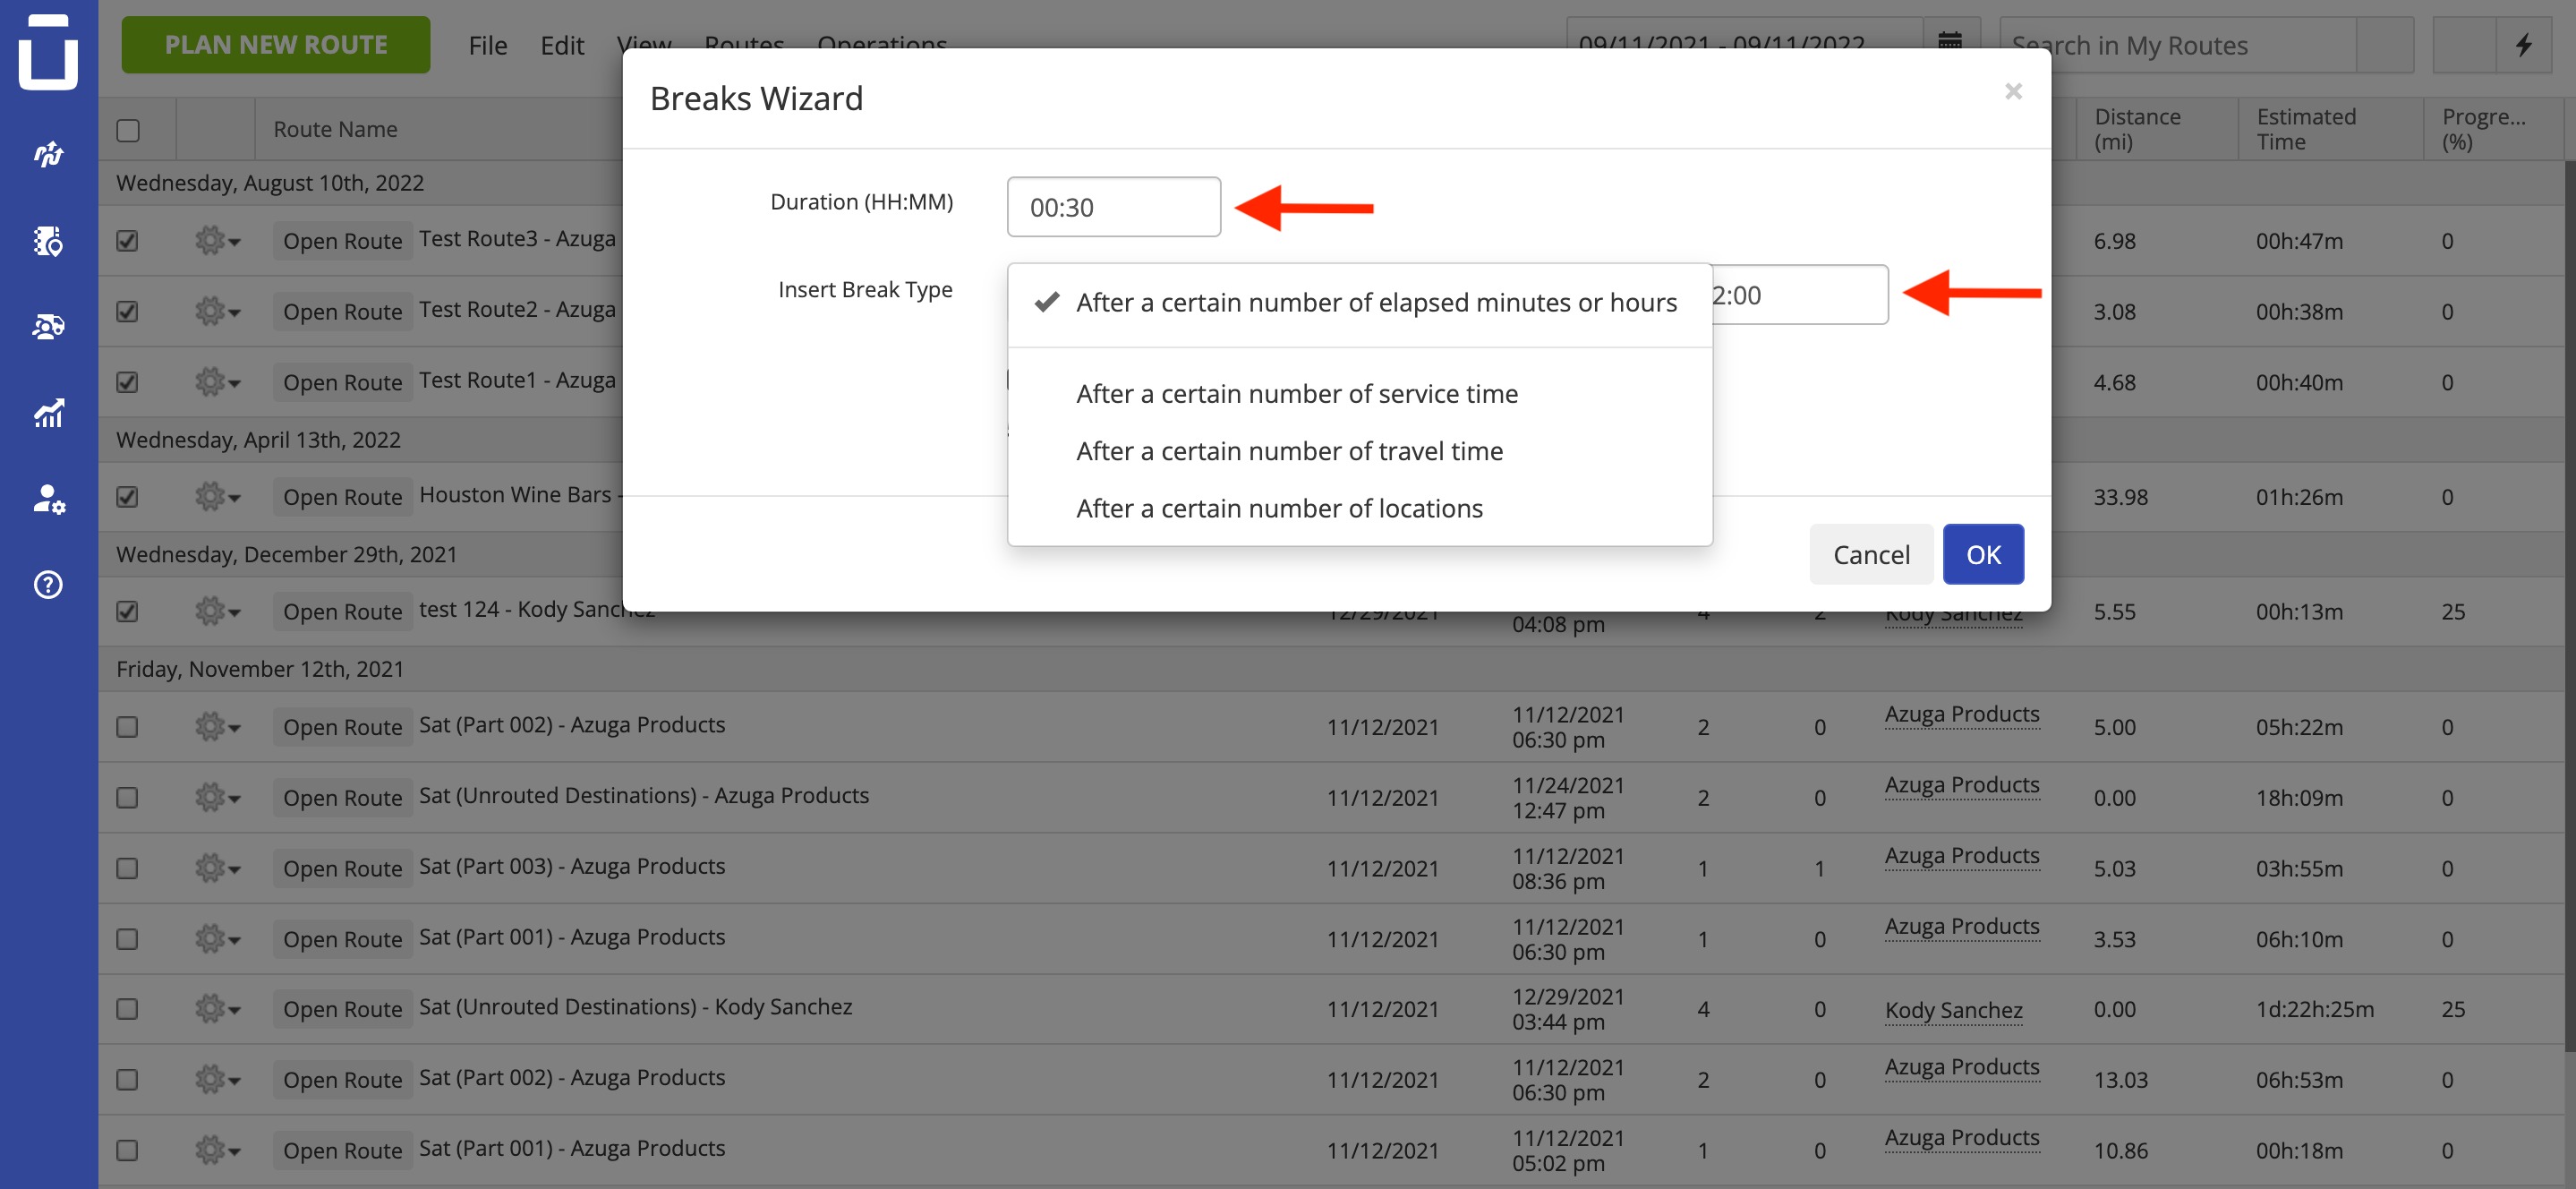Select 'After a certain number of locations'
Screen dimensions: 2576x1189
coord(1360,508)
